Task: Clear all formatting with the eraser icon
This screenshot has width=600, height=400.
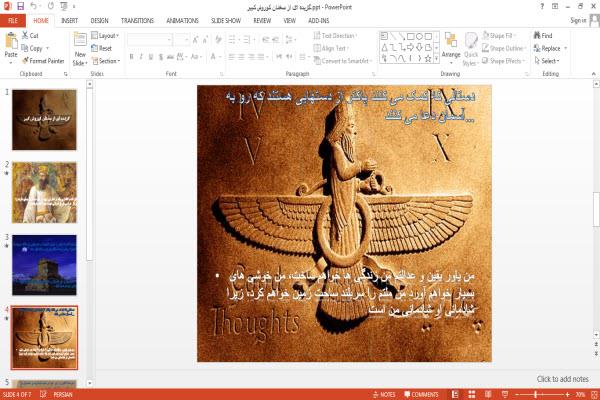Action: 218,39
